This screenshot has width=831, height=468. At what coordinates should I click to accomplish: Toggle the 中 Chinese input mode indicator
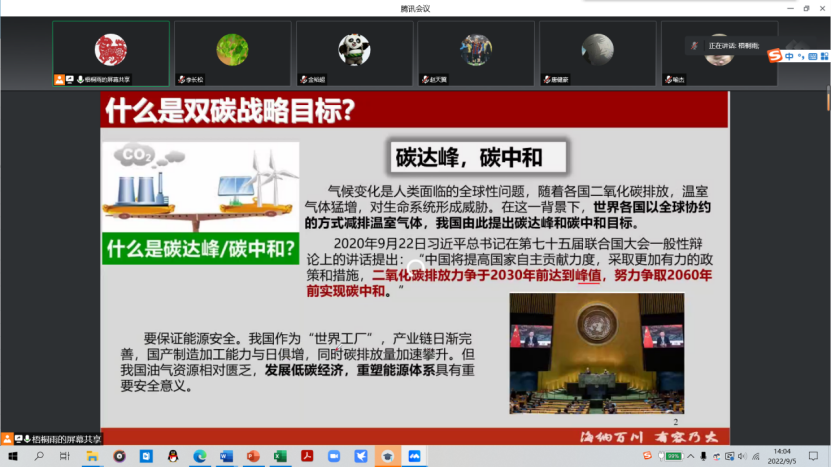click(x=788, y=56)
